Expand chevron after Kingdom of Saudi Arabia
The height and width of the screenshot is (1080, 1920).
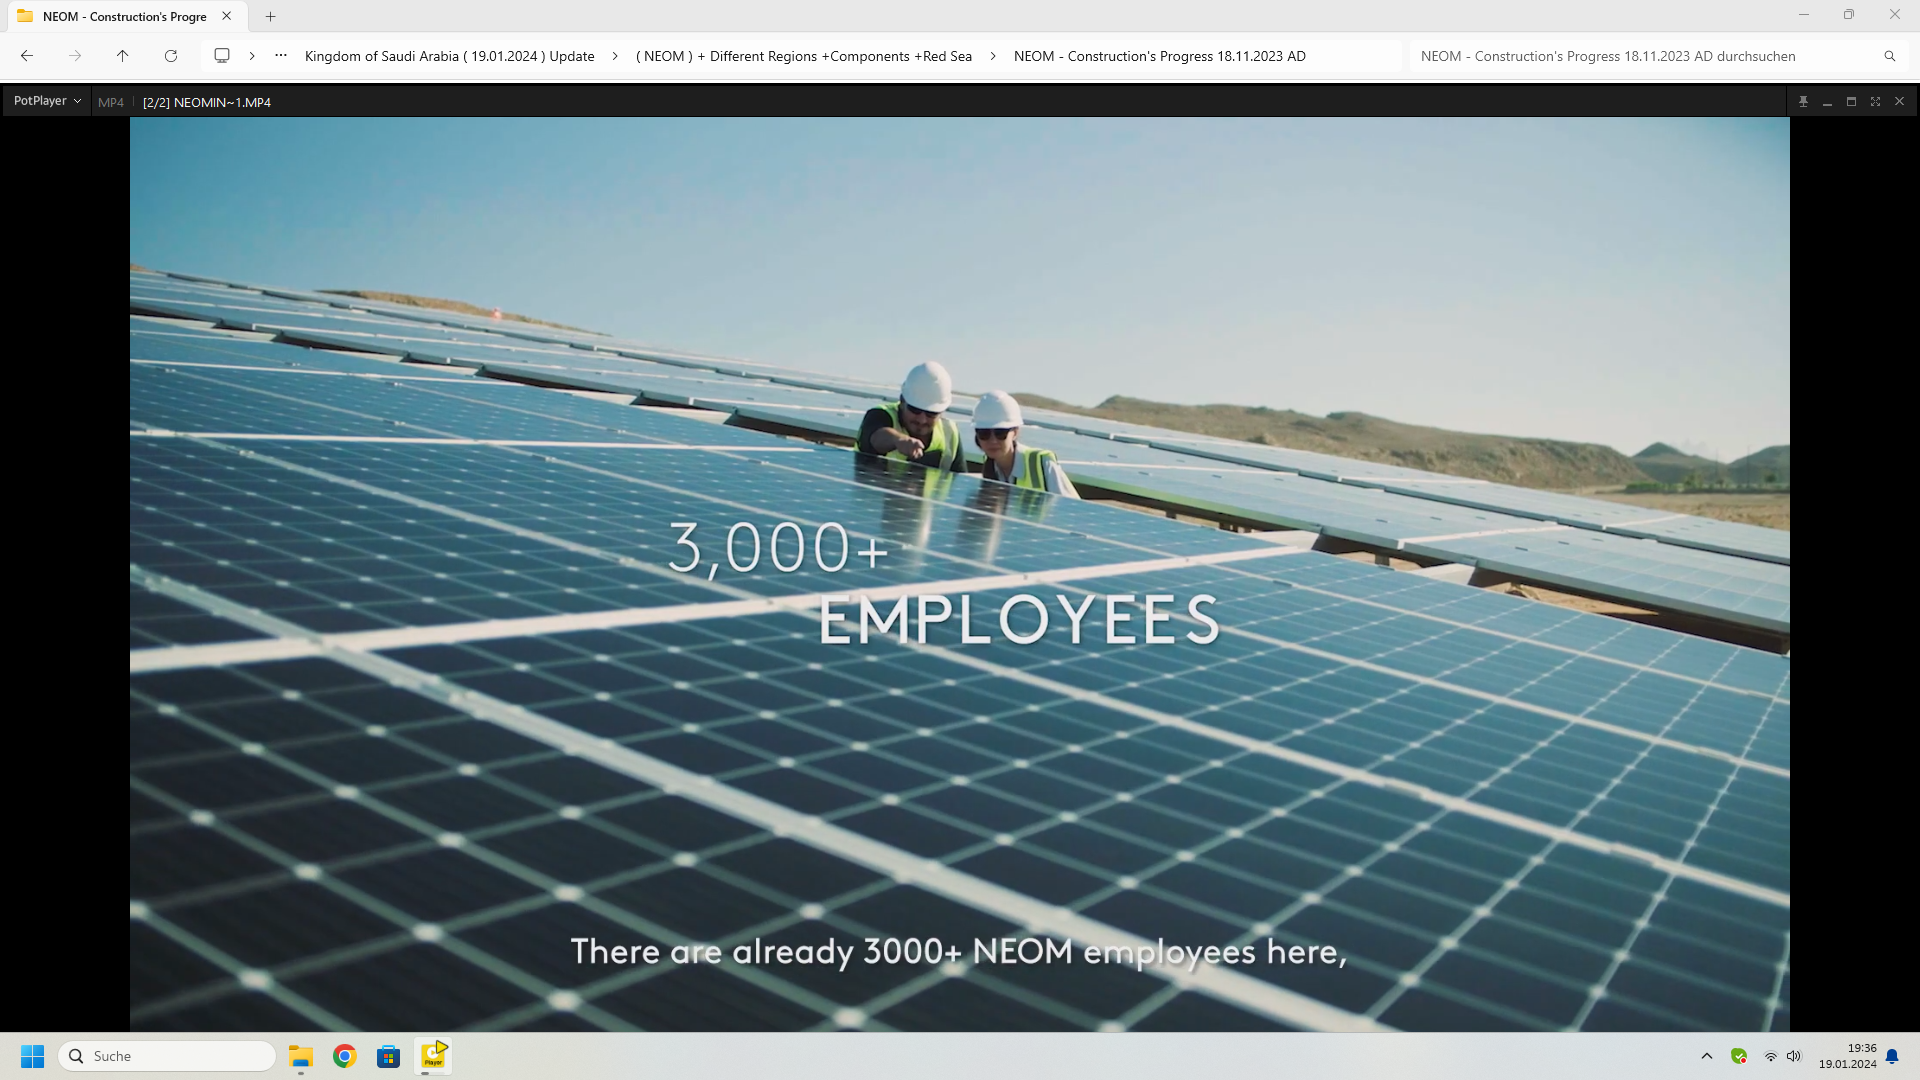615,56
